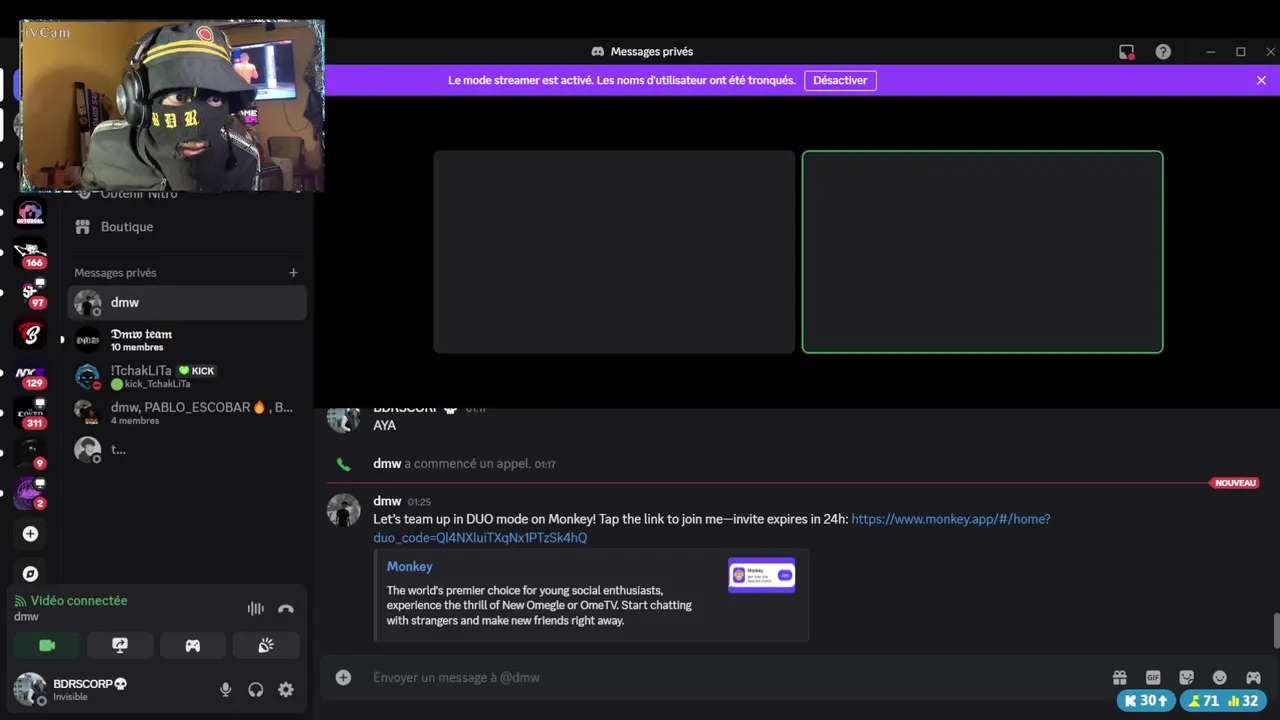Open noise suppression waveform icon
This screenshot has width=1280, height=720.
coord(256,608)
